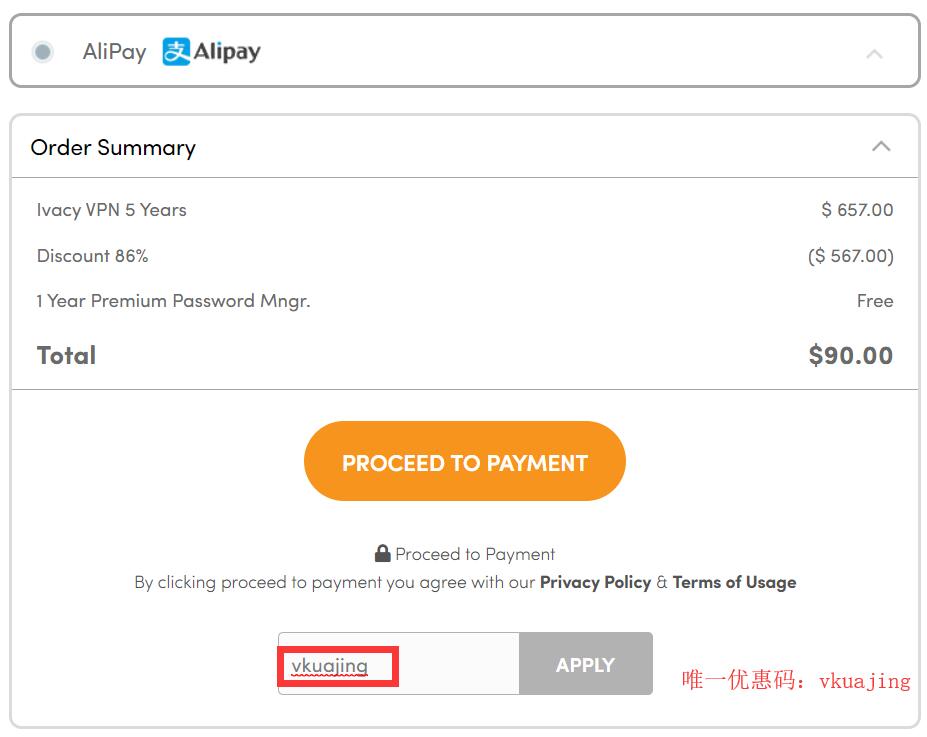The height and width of the screenshot is (737, 927).
Task: Click the Discount 86% label
Action: coord(92,256)
